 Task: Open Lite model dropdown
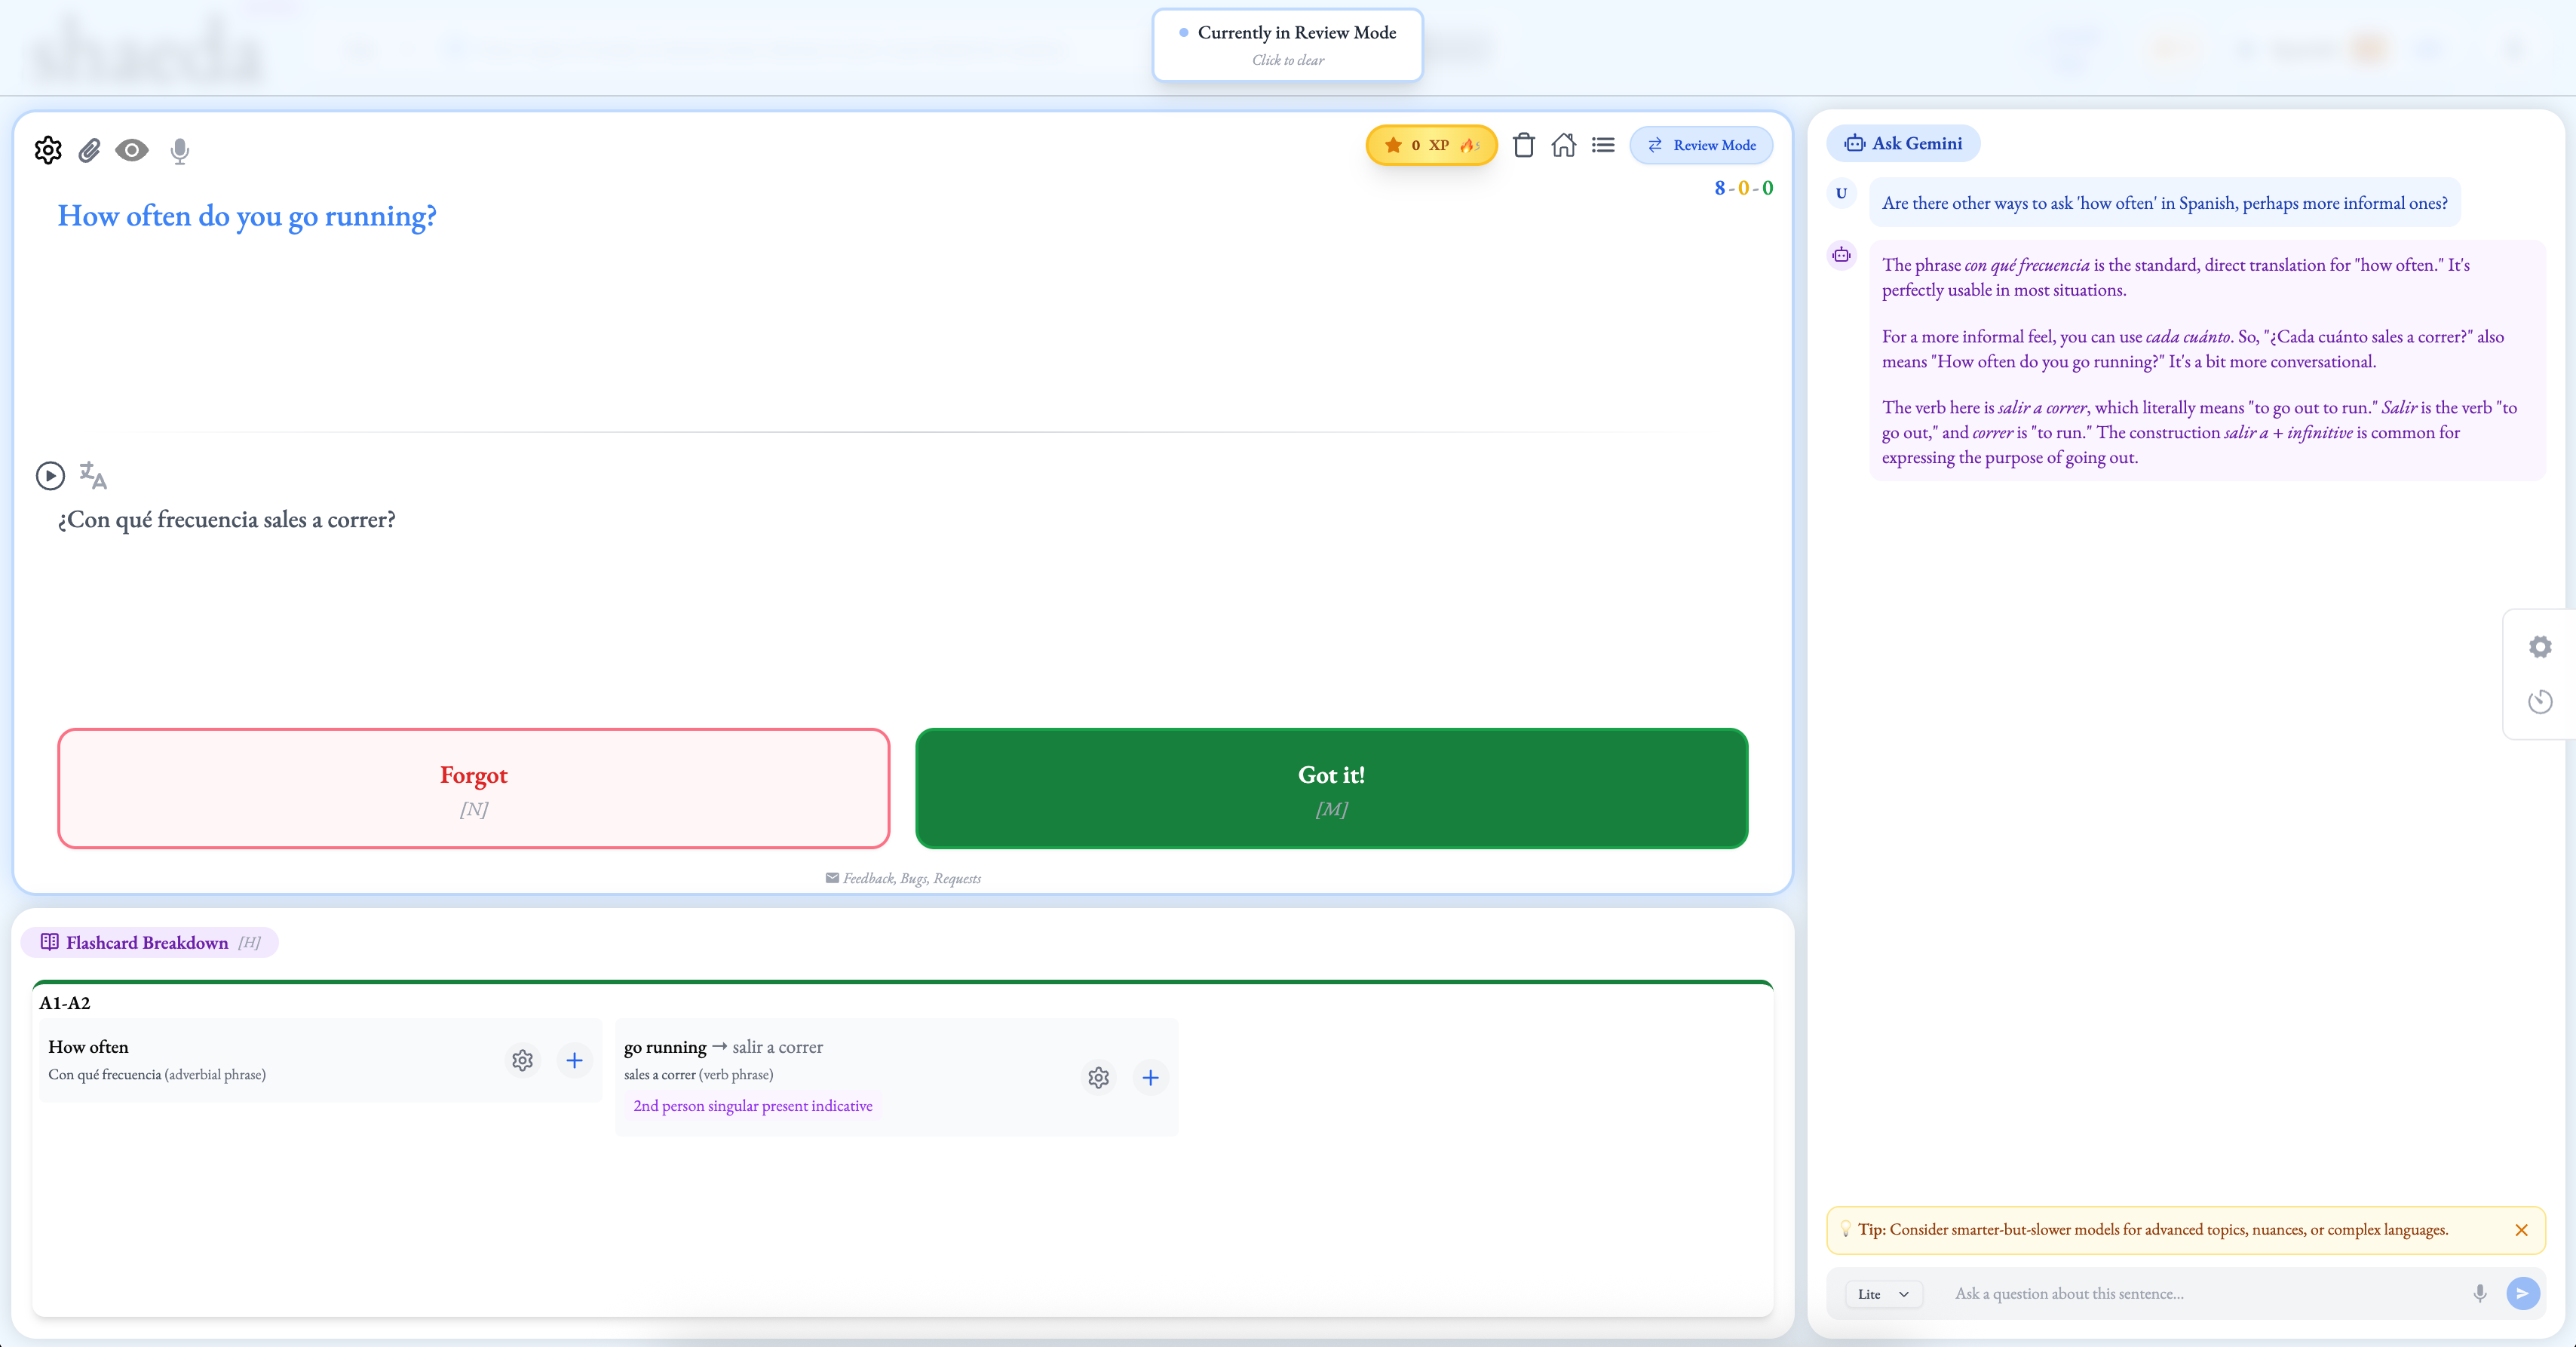pyautogui.click(x=1883, y=1293)
